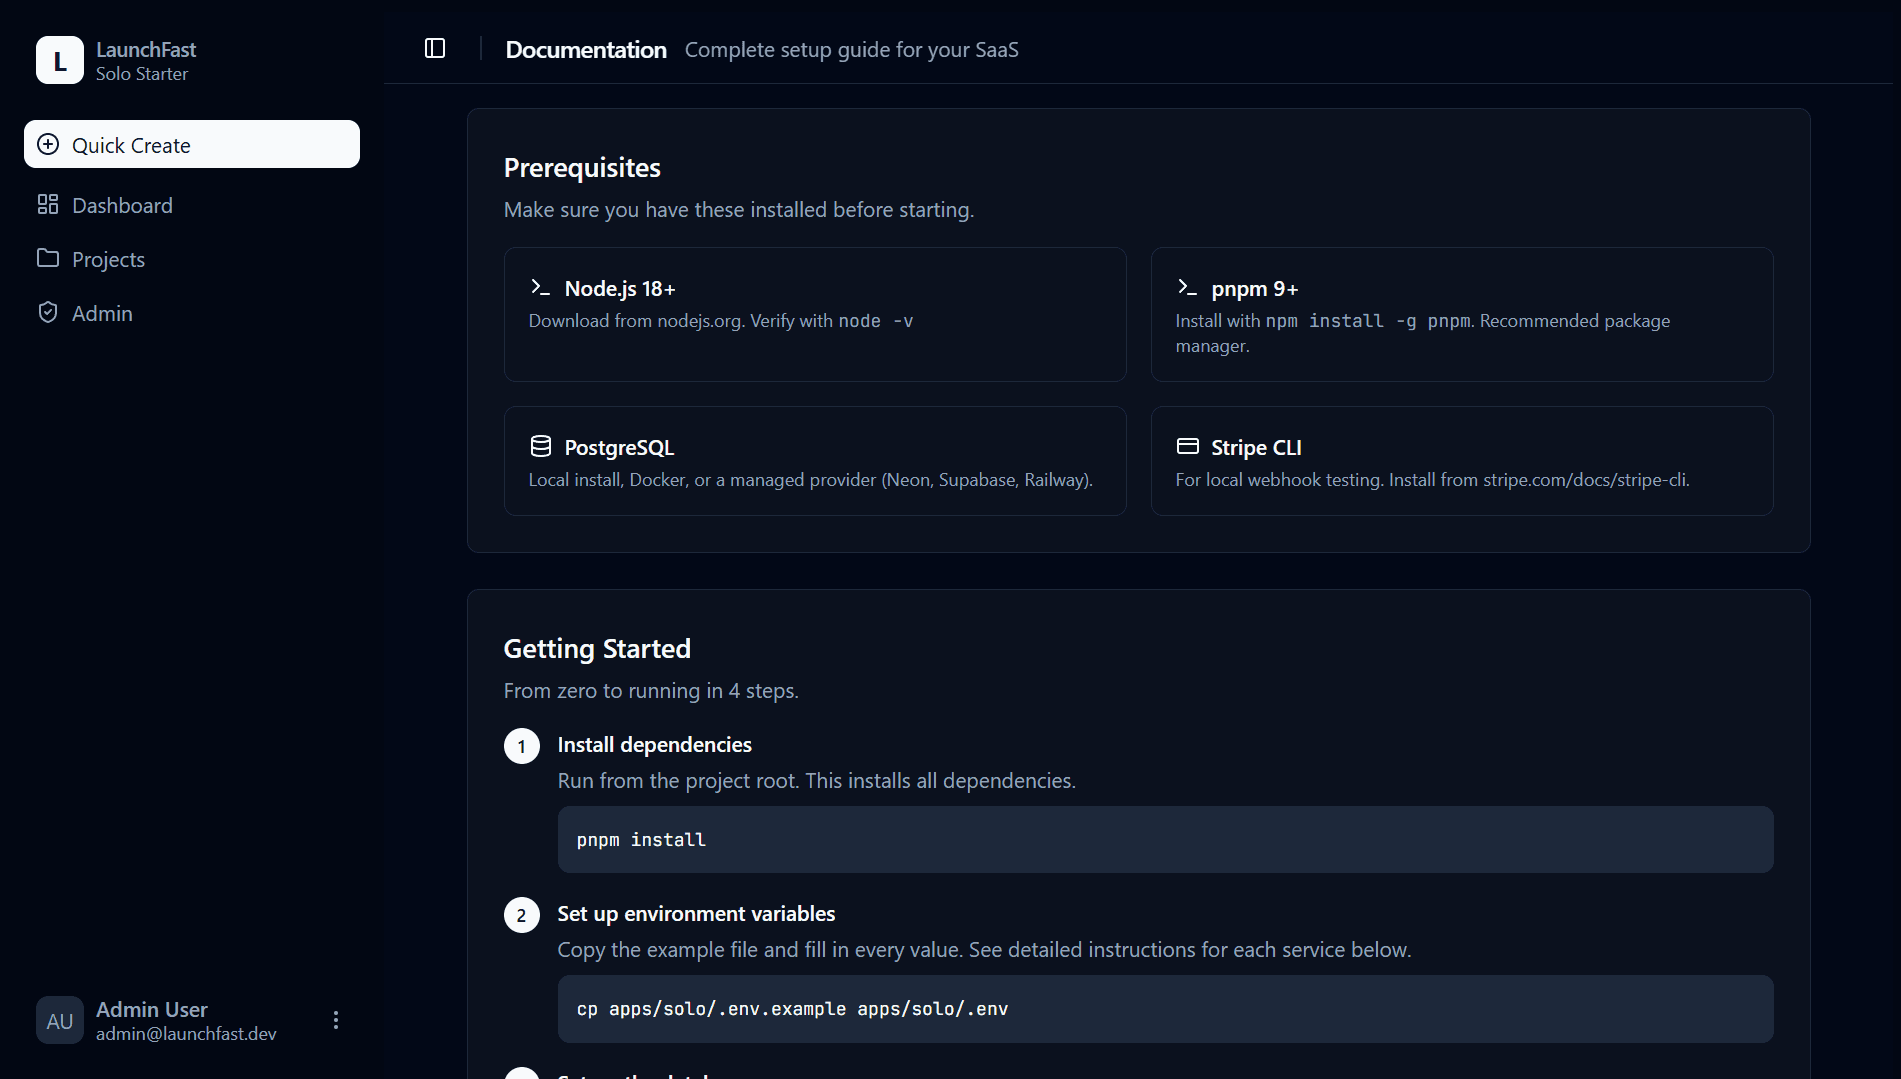Open the user options three-dot menu

[336, 1019]
